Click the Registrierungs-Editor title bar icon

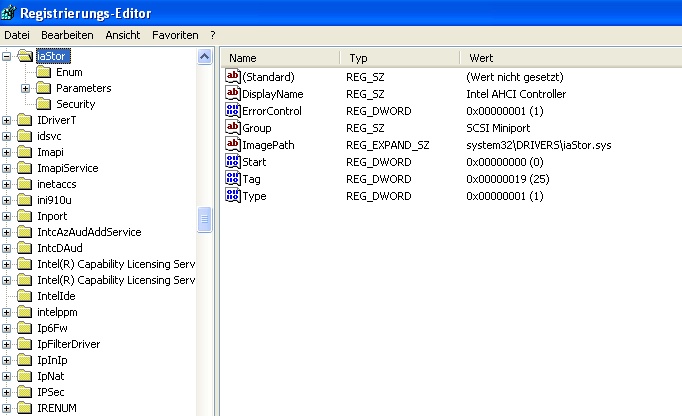coord(8,12)
